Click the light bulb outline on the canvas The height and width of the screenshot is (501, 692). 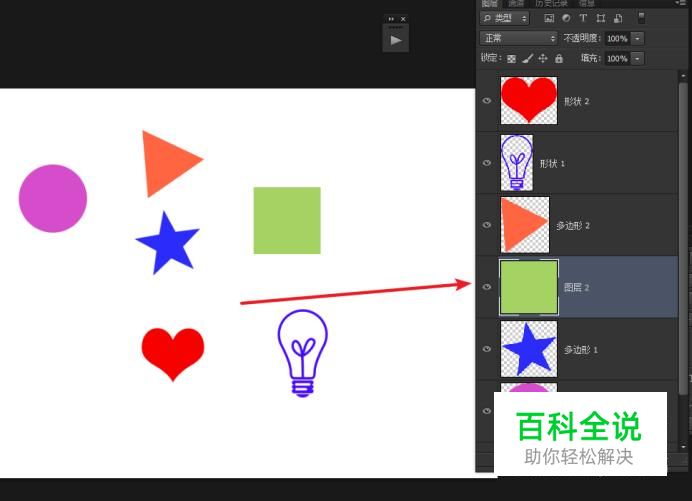(302, 353)
